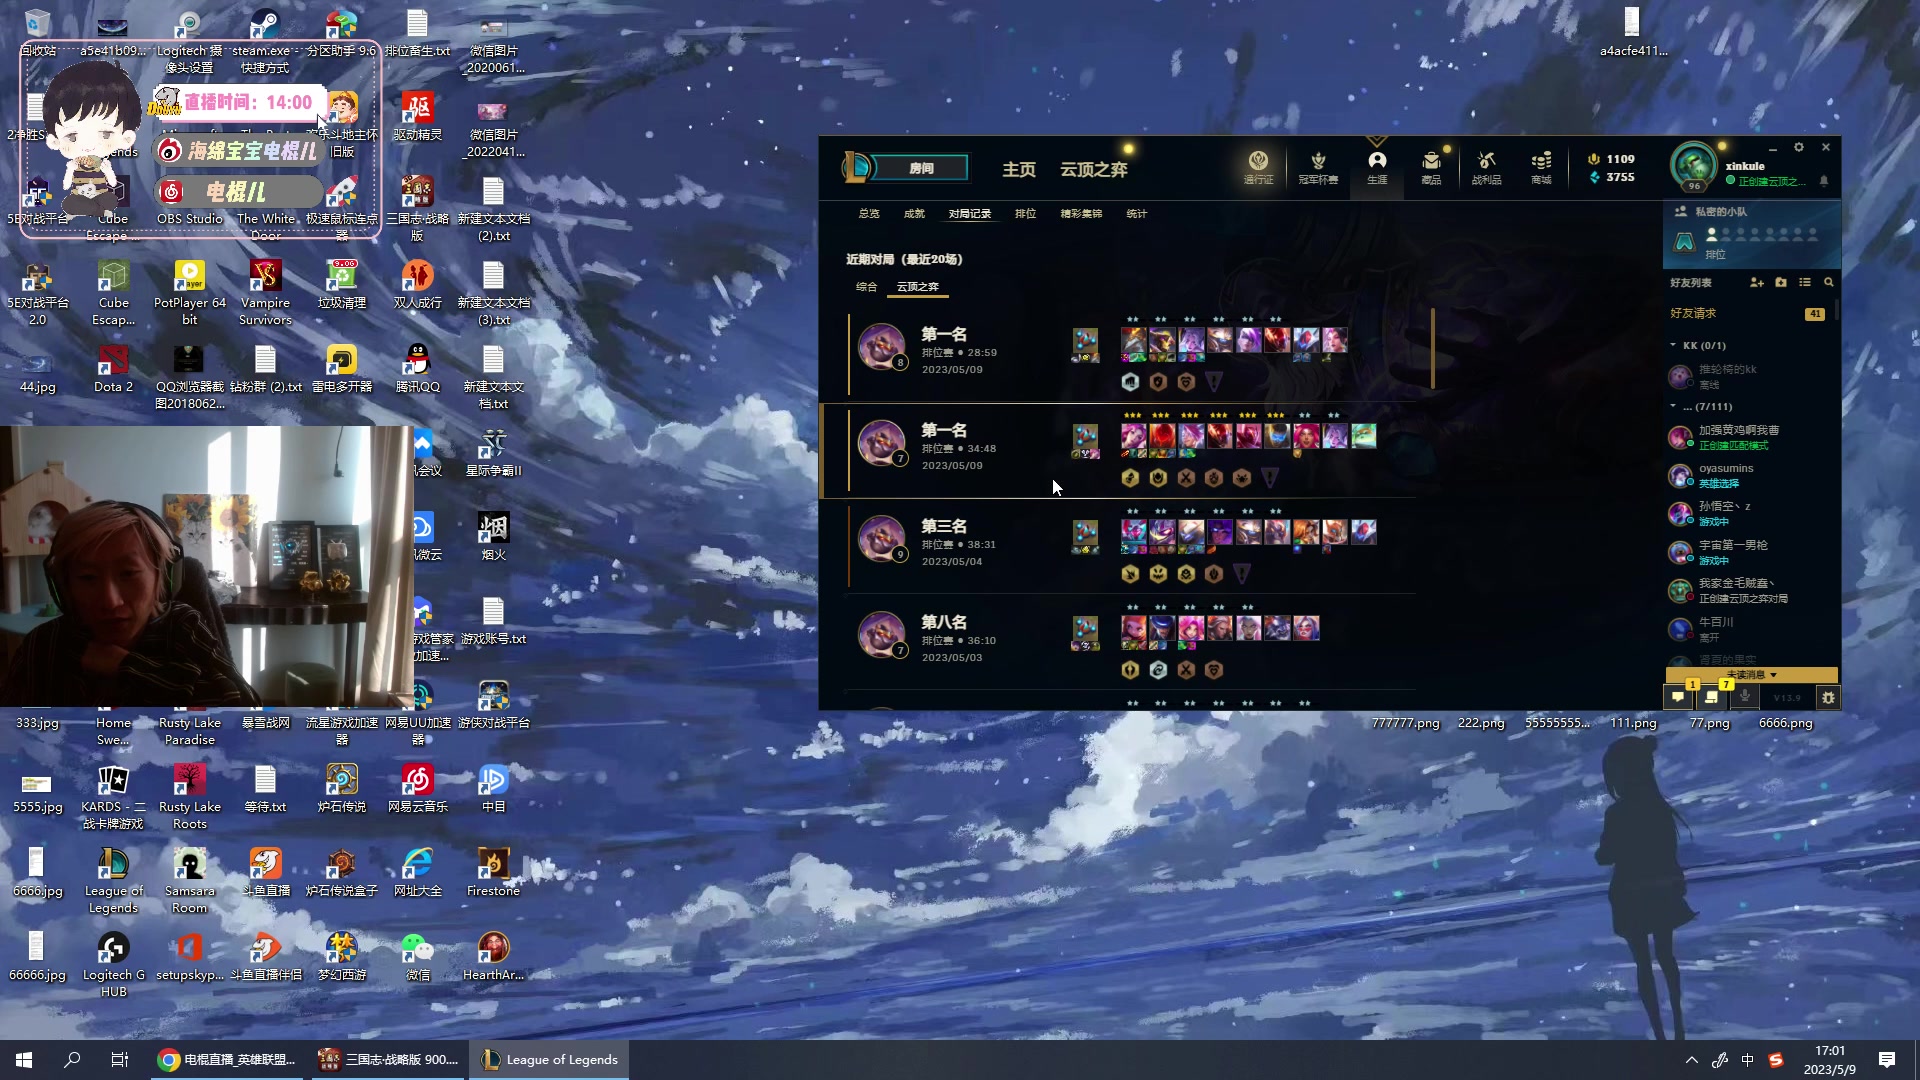Image resolution: width=1920 pixels, height=1080 pixels.
Task: Collapse the KK (0/1) friend group
Action: [1673, 345]
